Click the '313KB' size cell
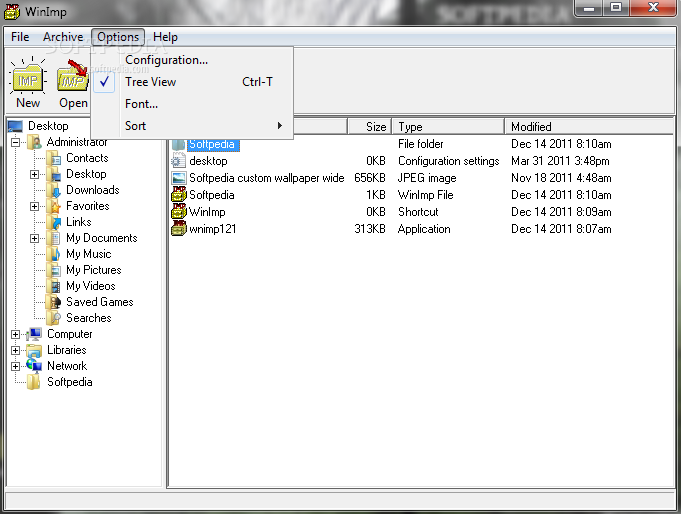The image size is (681, 514). (x=370, y=229)
